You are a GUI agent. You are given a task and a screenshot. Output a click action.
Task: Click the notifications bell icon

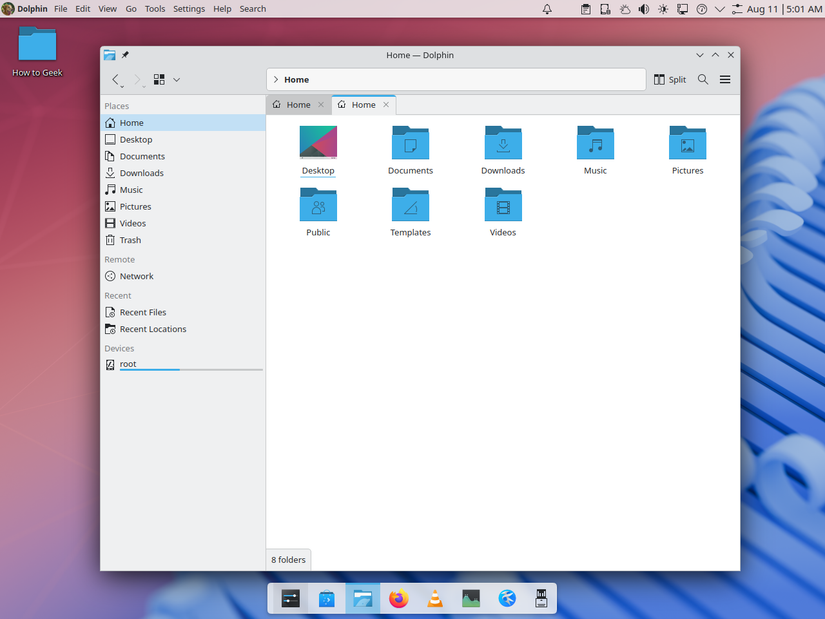545,8
